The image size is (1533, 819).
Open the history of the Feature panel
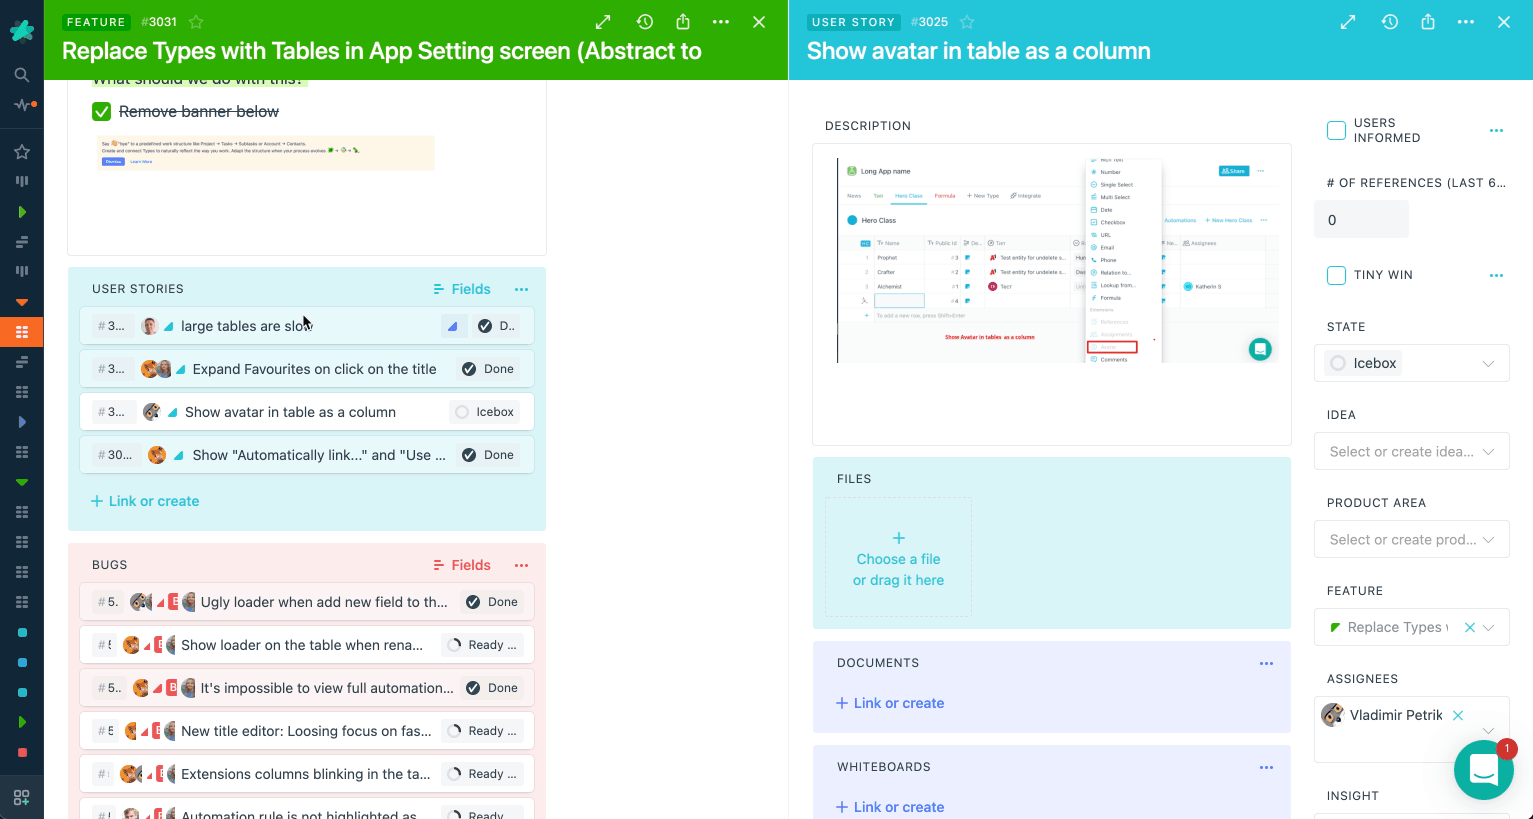(x=645, y=21)
